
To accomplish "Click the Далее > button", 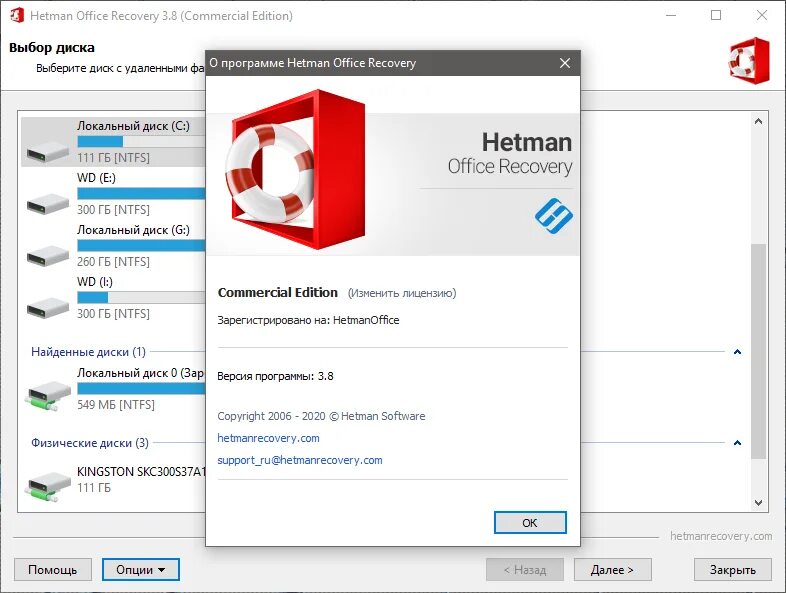I will (x=613, y=570).
